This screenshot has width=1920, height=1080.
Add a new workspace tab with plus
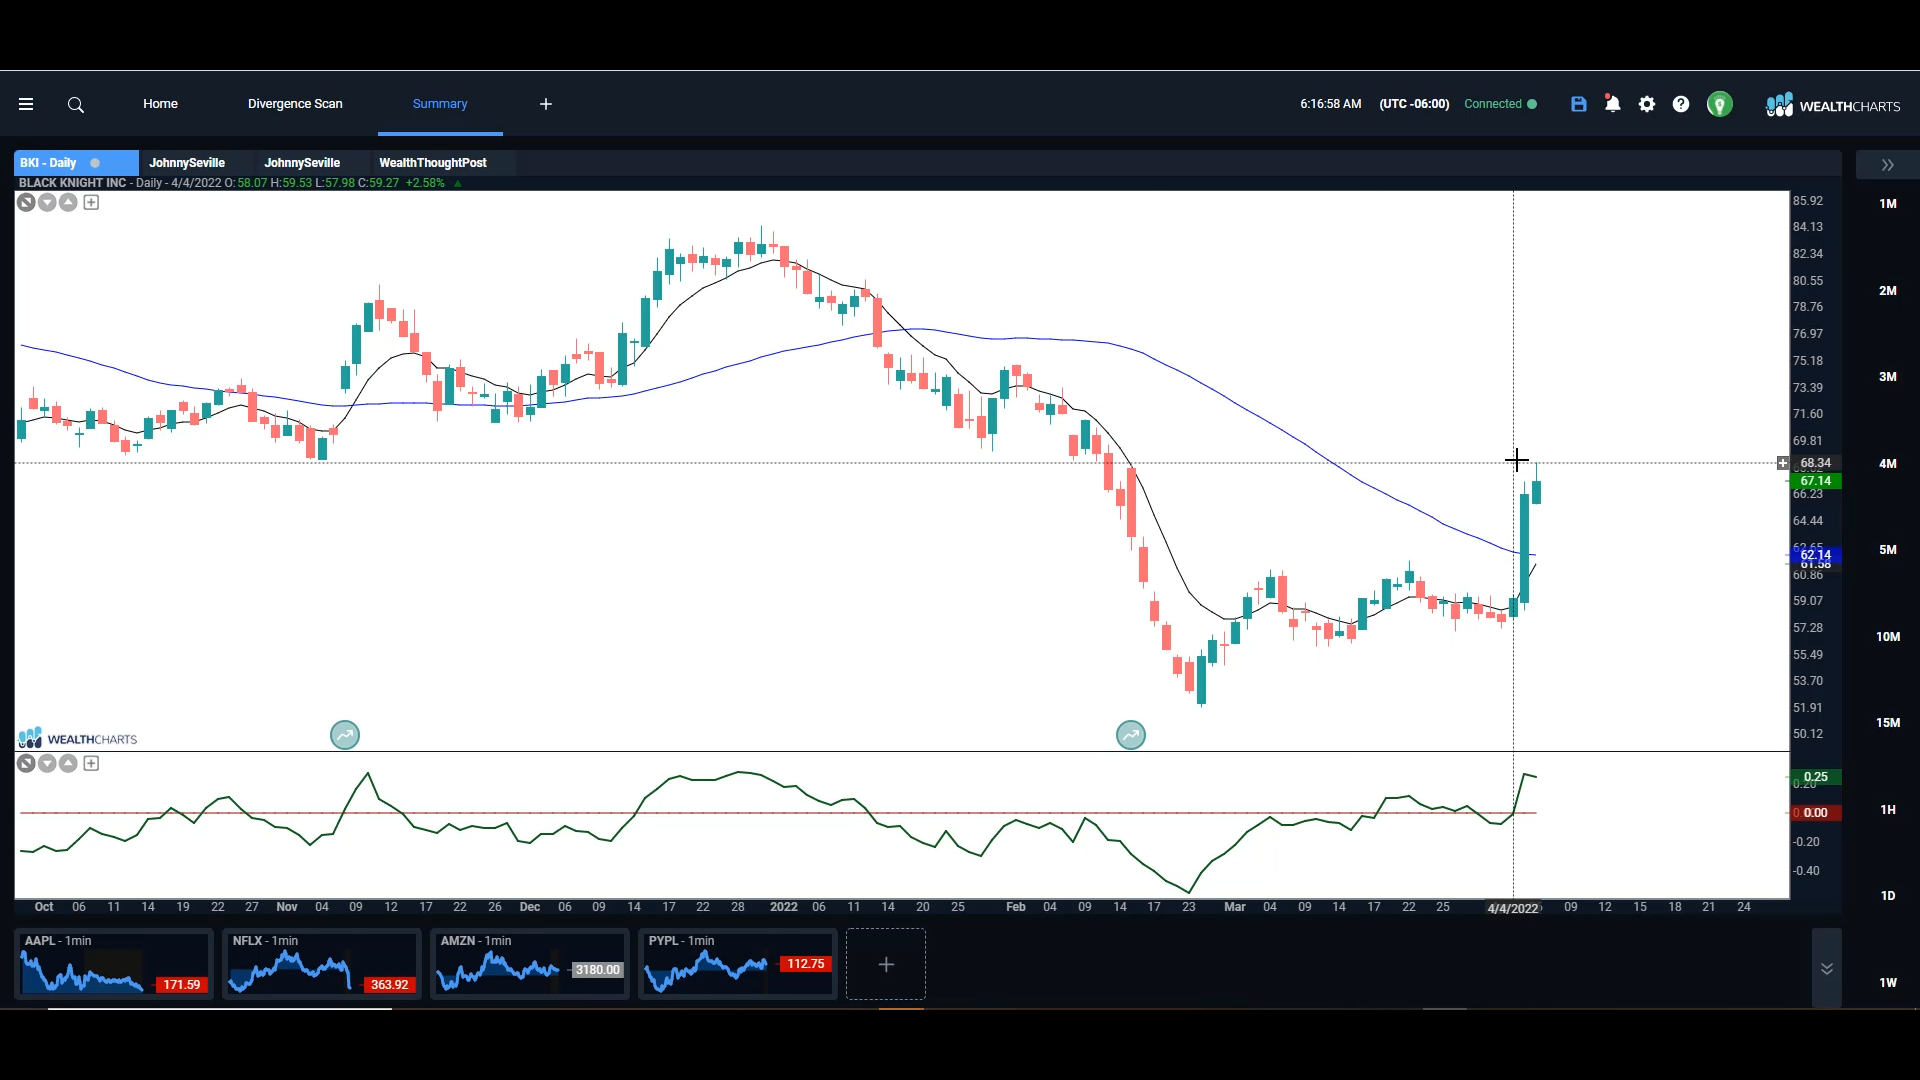point(546,104)
